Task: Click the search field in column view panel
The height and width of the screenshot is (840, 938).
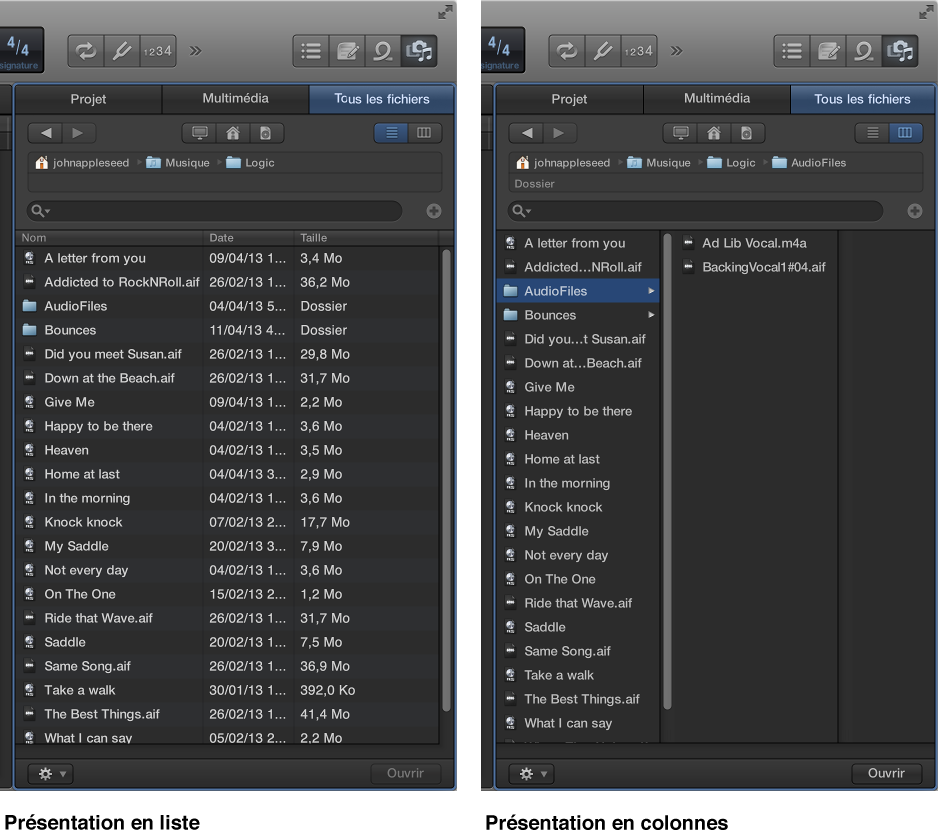Action: (x=700, y=211)
